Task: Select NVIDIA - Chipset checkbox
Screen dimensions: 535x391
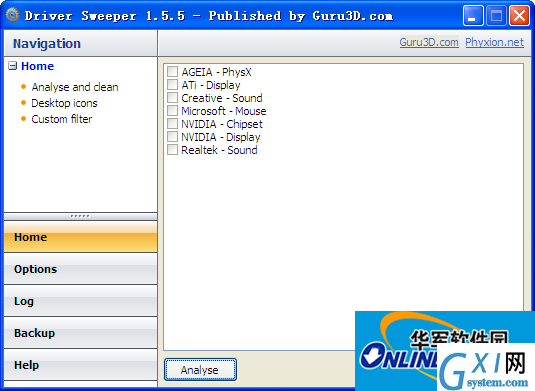Action: pos(172,124)
